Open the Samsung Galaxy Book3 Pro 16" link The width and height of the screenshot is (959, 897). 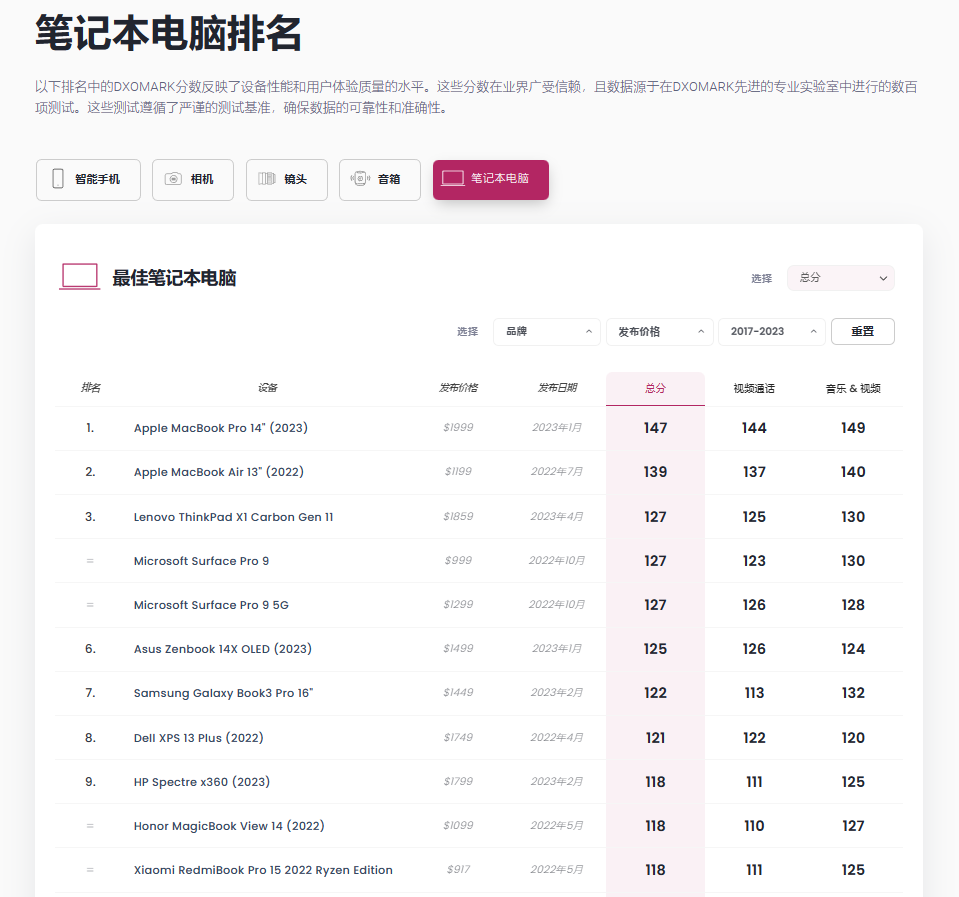click(223, 692)
